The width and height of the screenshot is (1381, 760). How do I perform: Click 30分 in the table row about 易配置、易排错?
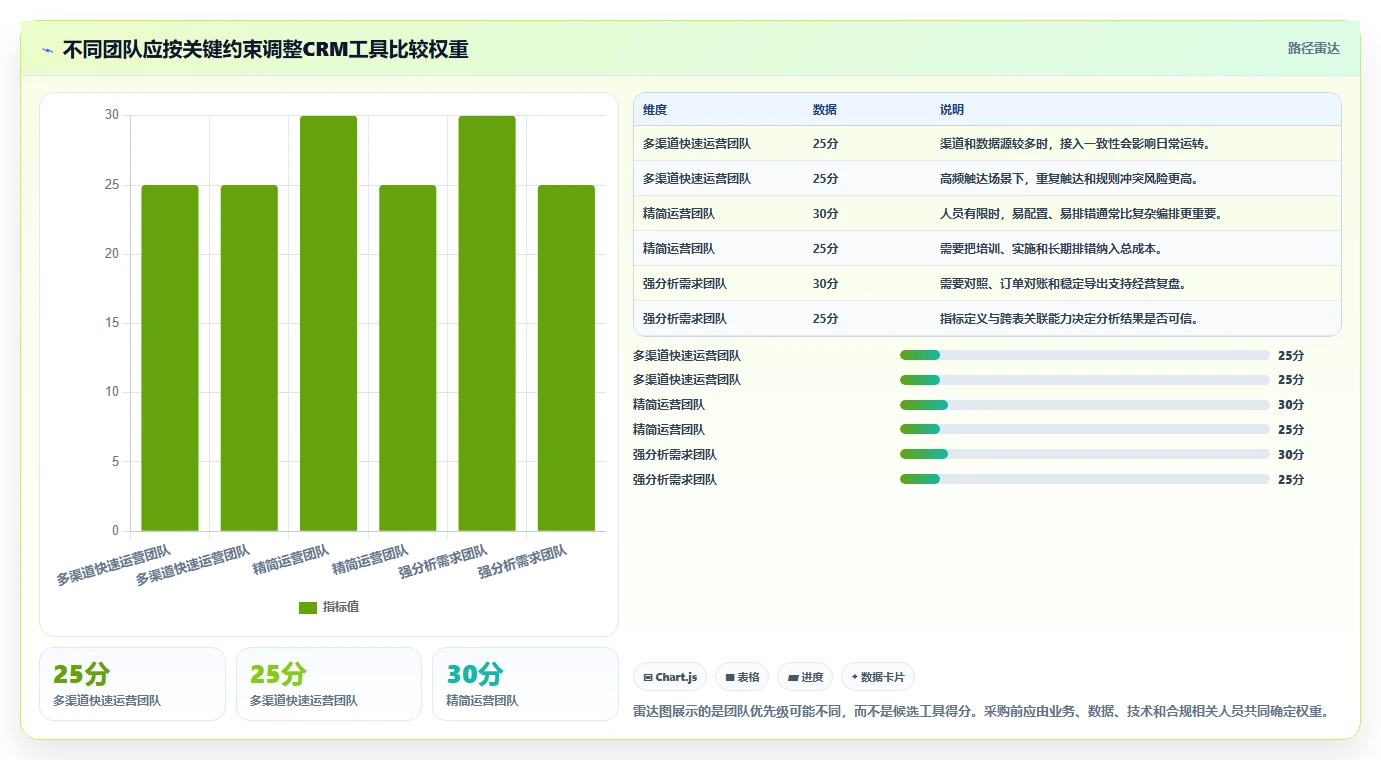pos(825,214)
